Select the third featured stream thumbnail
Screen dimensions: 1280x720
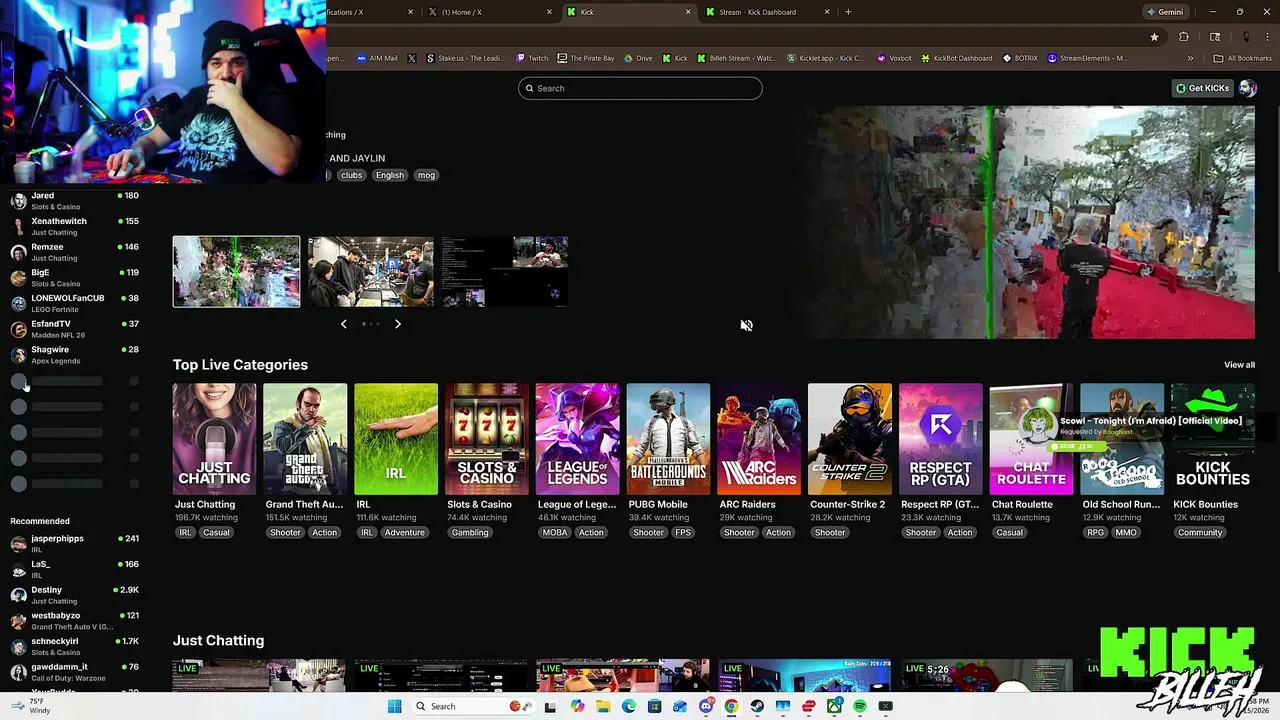(x=505, y=271)
